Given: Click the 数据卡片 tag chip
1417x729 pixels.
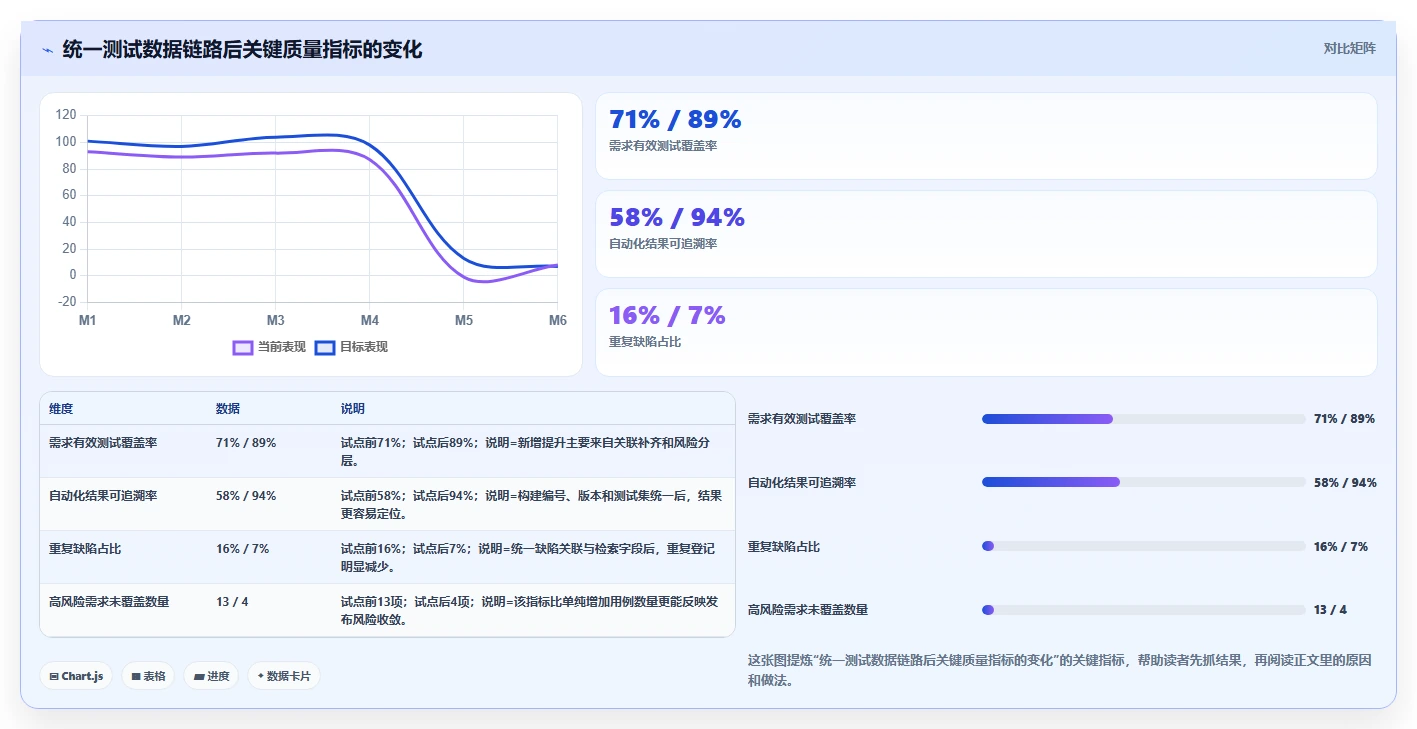Looking at the screenshot, I should coord(284,676).
